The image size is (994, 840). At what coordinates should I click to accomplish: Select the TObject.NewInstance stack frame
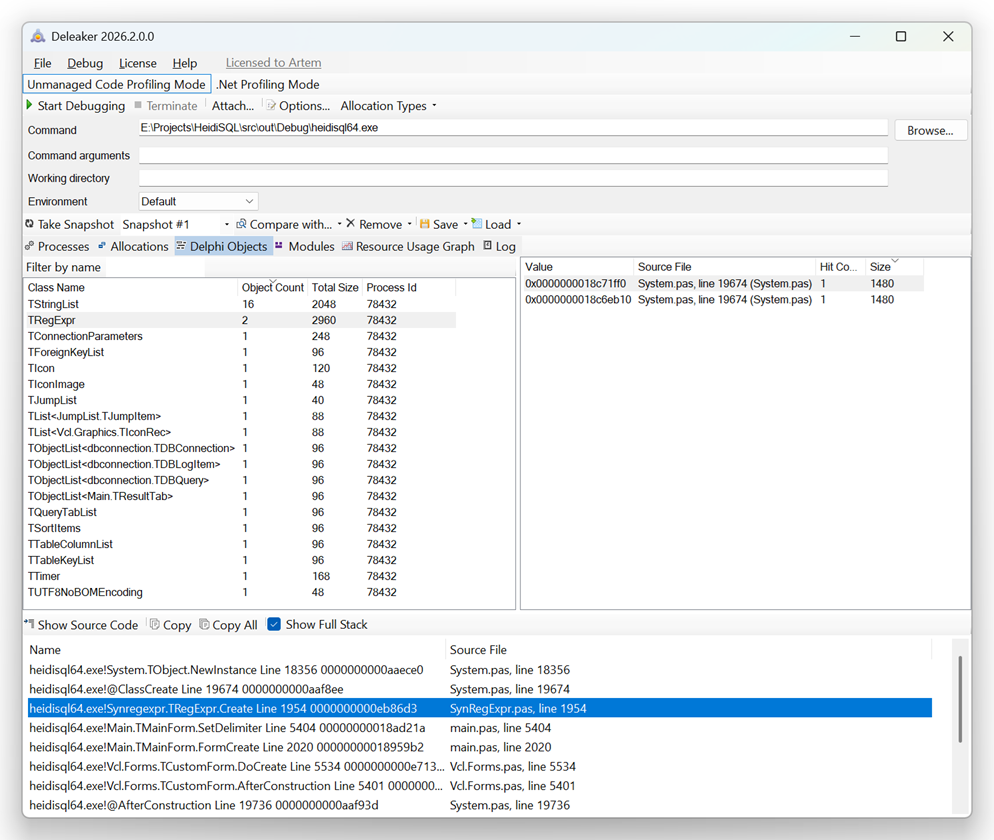[480, 669]
